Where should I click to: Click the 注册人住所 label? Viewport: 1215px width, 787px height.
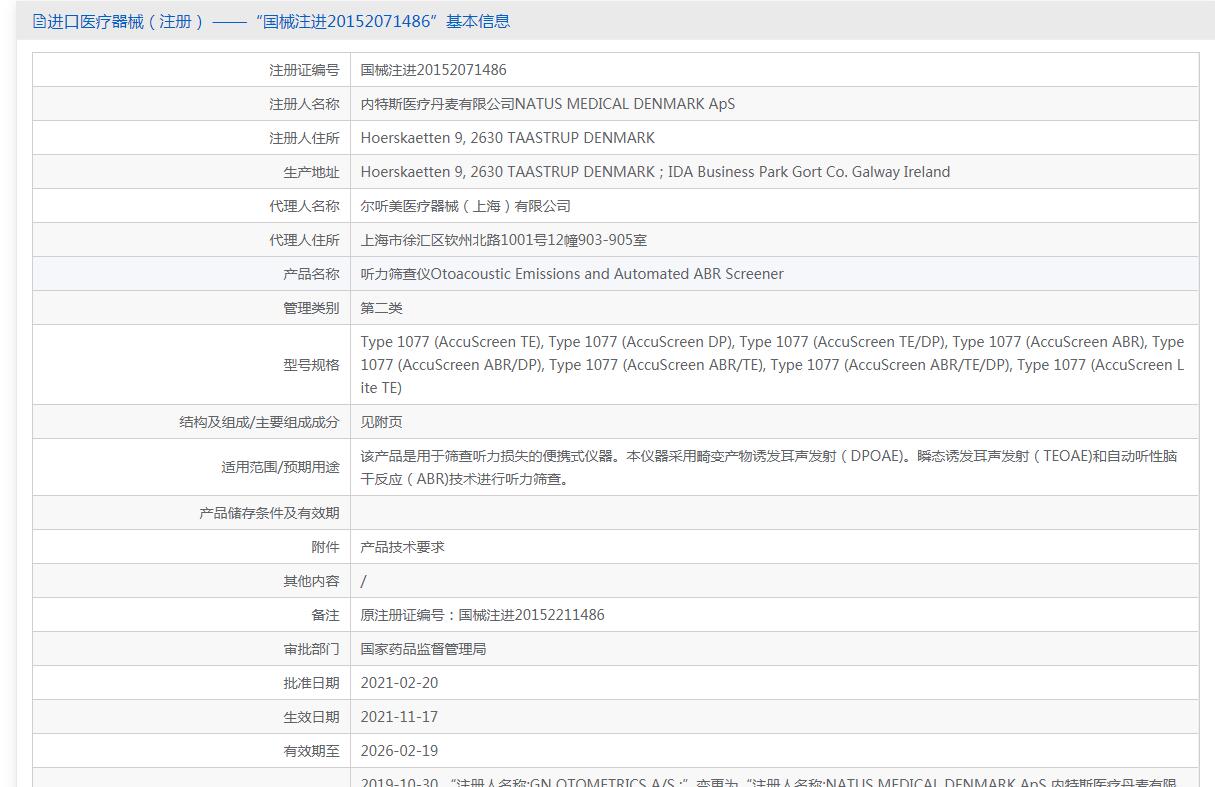pos(304,138)
